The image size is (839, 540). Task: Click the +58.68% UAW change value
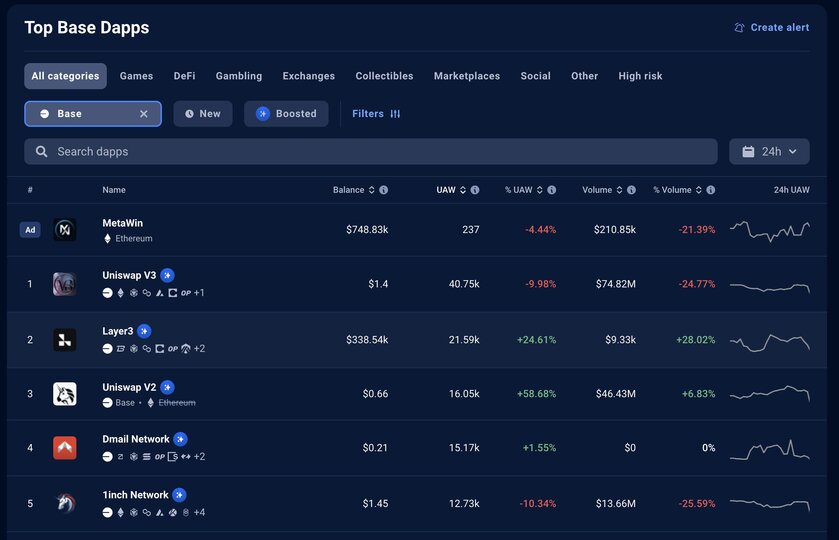tap(536, 394)
